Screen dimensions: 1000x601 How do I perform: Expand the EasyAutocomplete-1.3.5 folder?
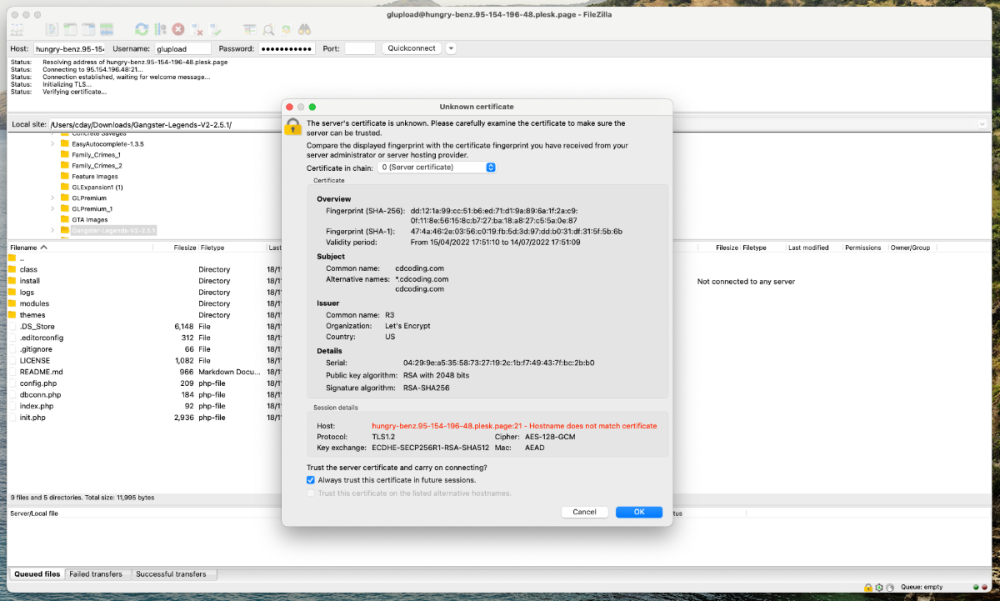click(52, 144)
